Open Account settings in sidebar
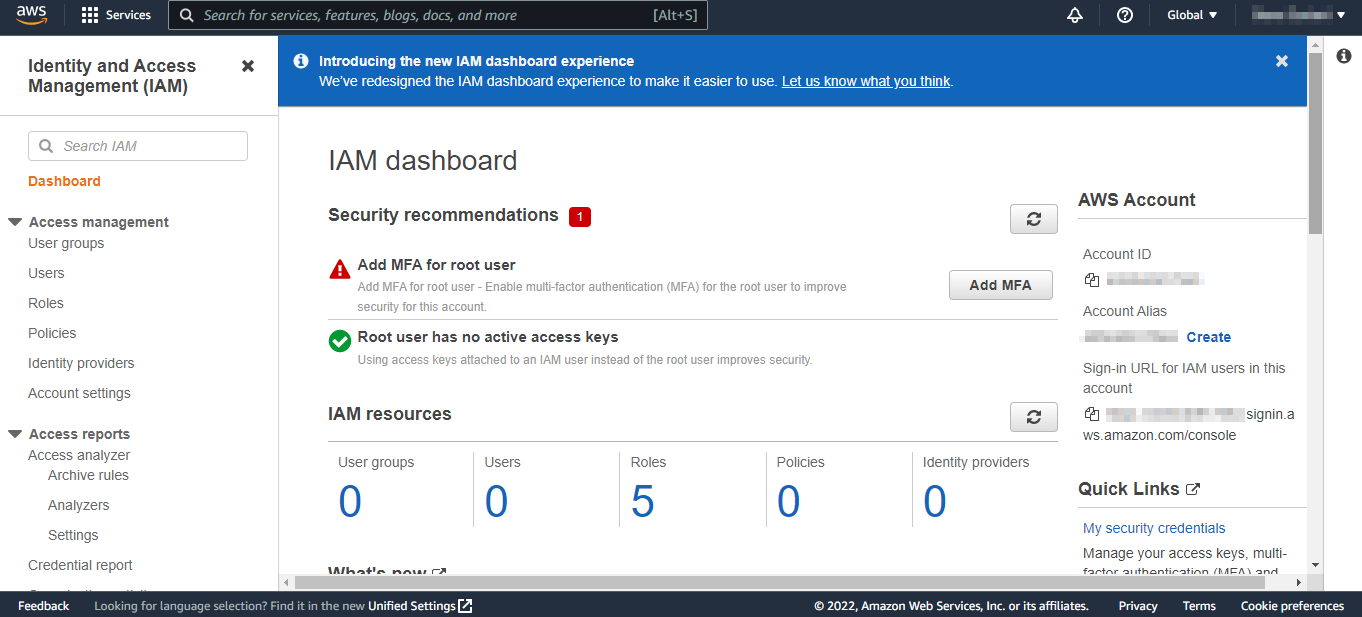The height and width of the screenshot is (617, 1362). coord(79,393)
